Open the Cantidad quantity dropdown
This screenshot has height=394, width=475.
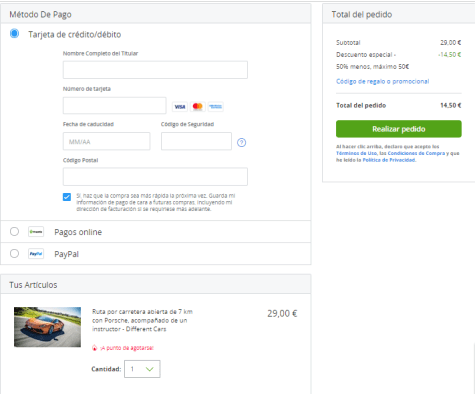(x=142, y=369)
